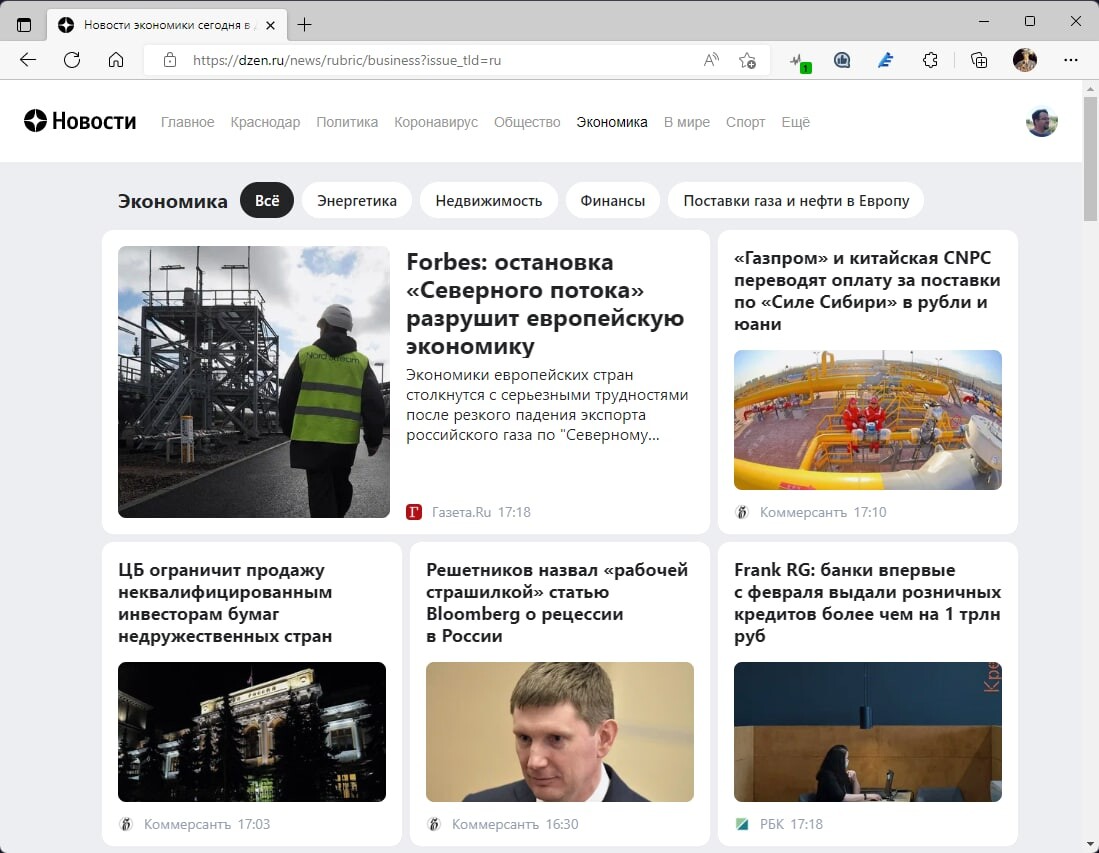
Task: Go to the Спорт section
Action: pyautogui.click(x=745, y=122)
